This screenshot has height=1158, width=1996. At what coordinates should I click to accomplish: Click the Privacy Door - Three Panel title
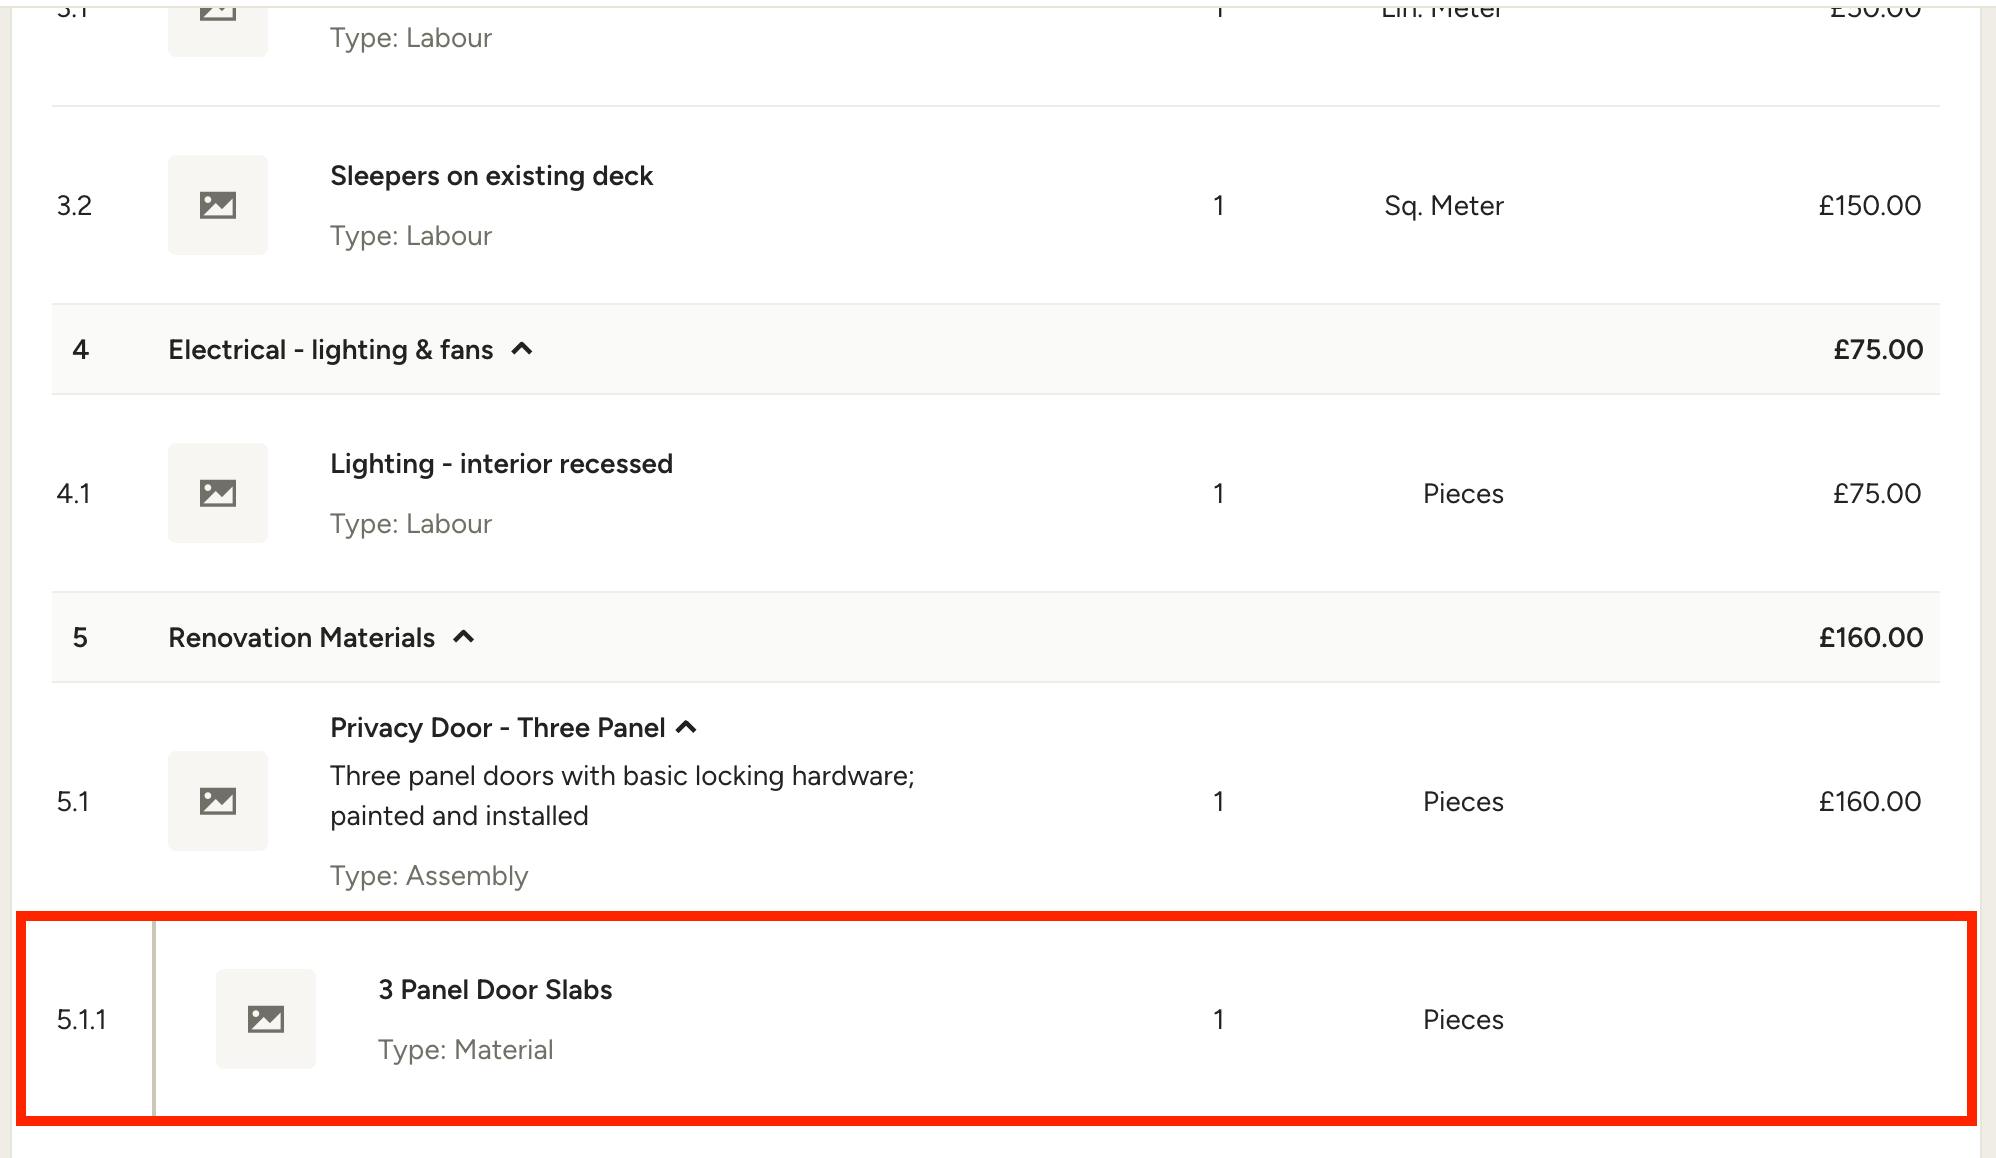pos(497,728)
